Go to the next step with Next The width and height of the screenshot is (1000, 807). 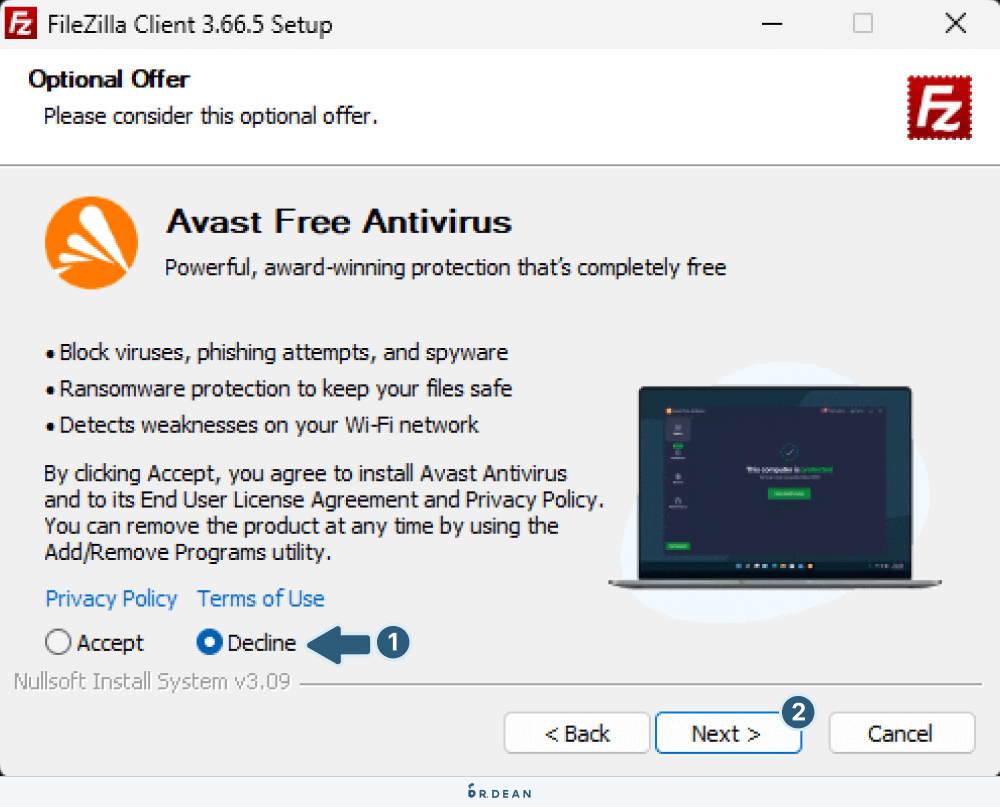pos(728,733)
